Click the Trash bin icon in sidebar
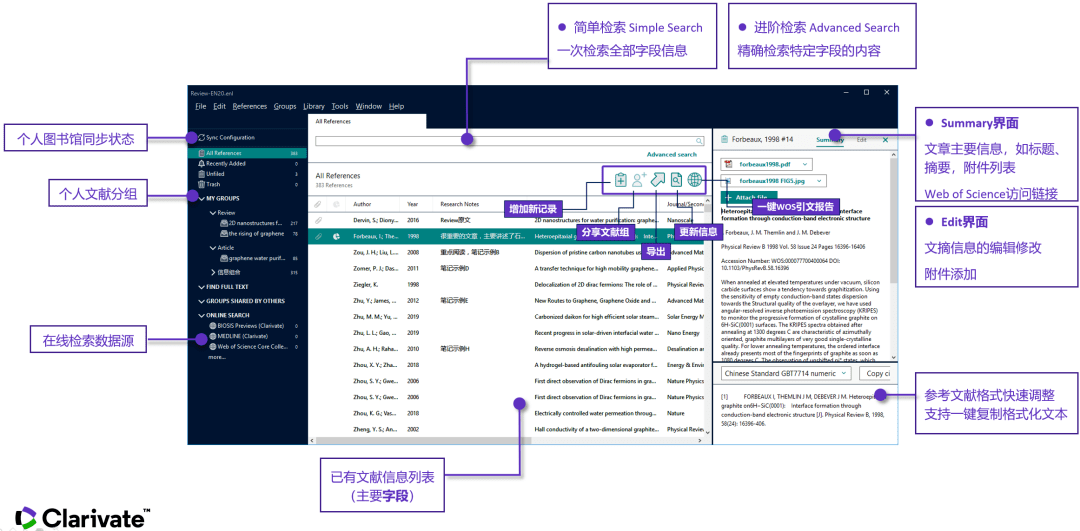 [x=201, y=185]
